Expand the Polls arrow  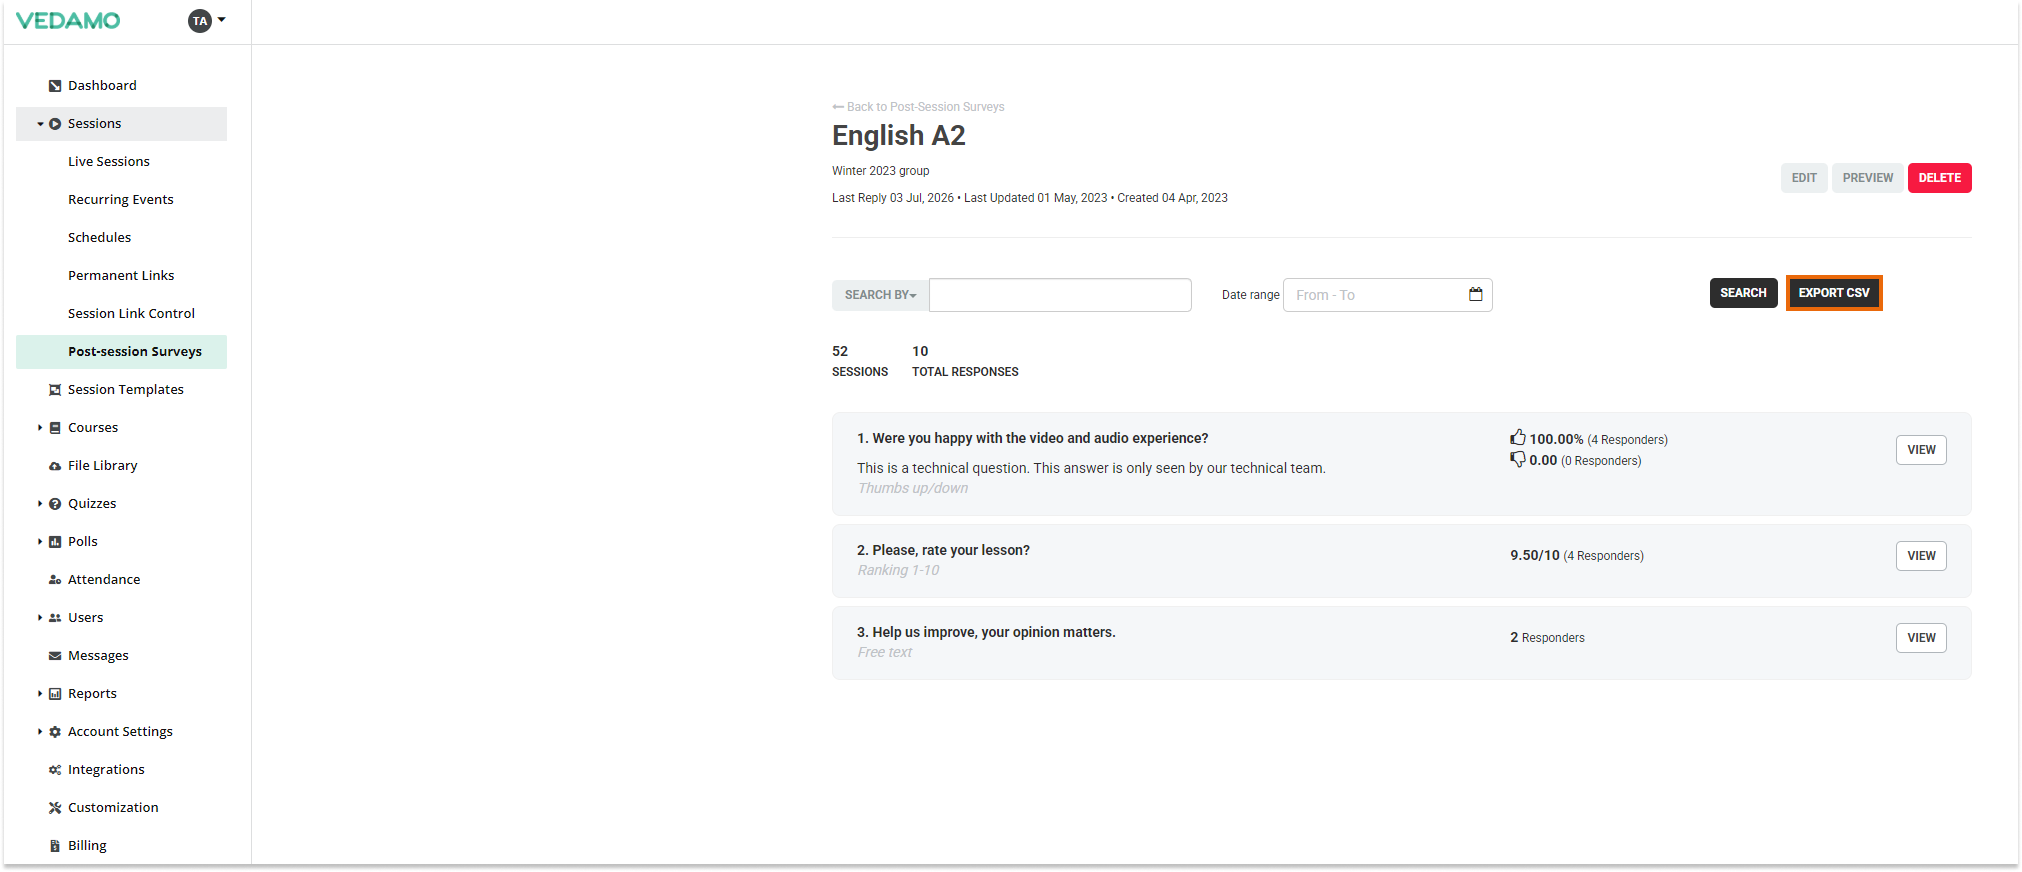(40, 542)
